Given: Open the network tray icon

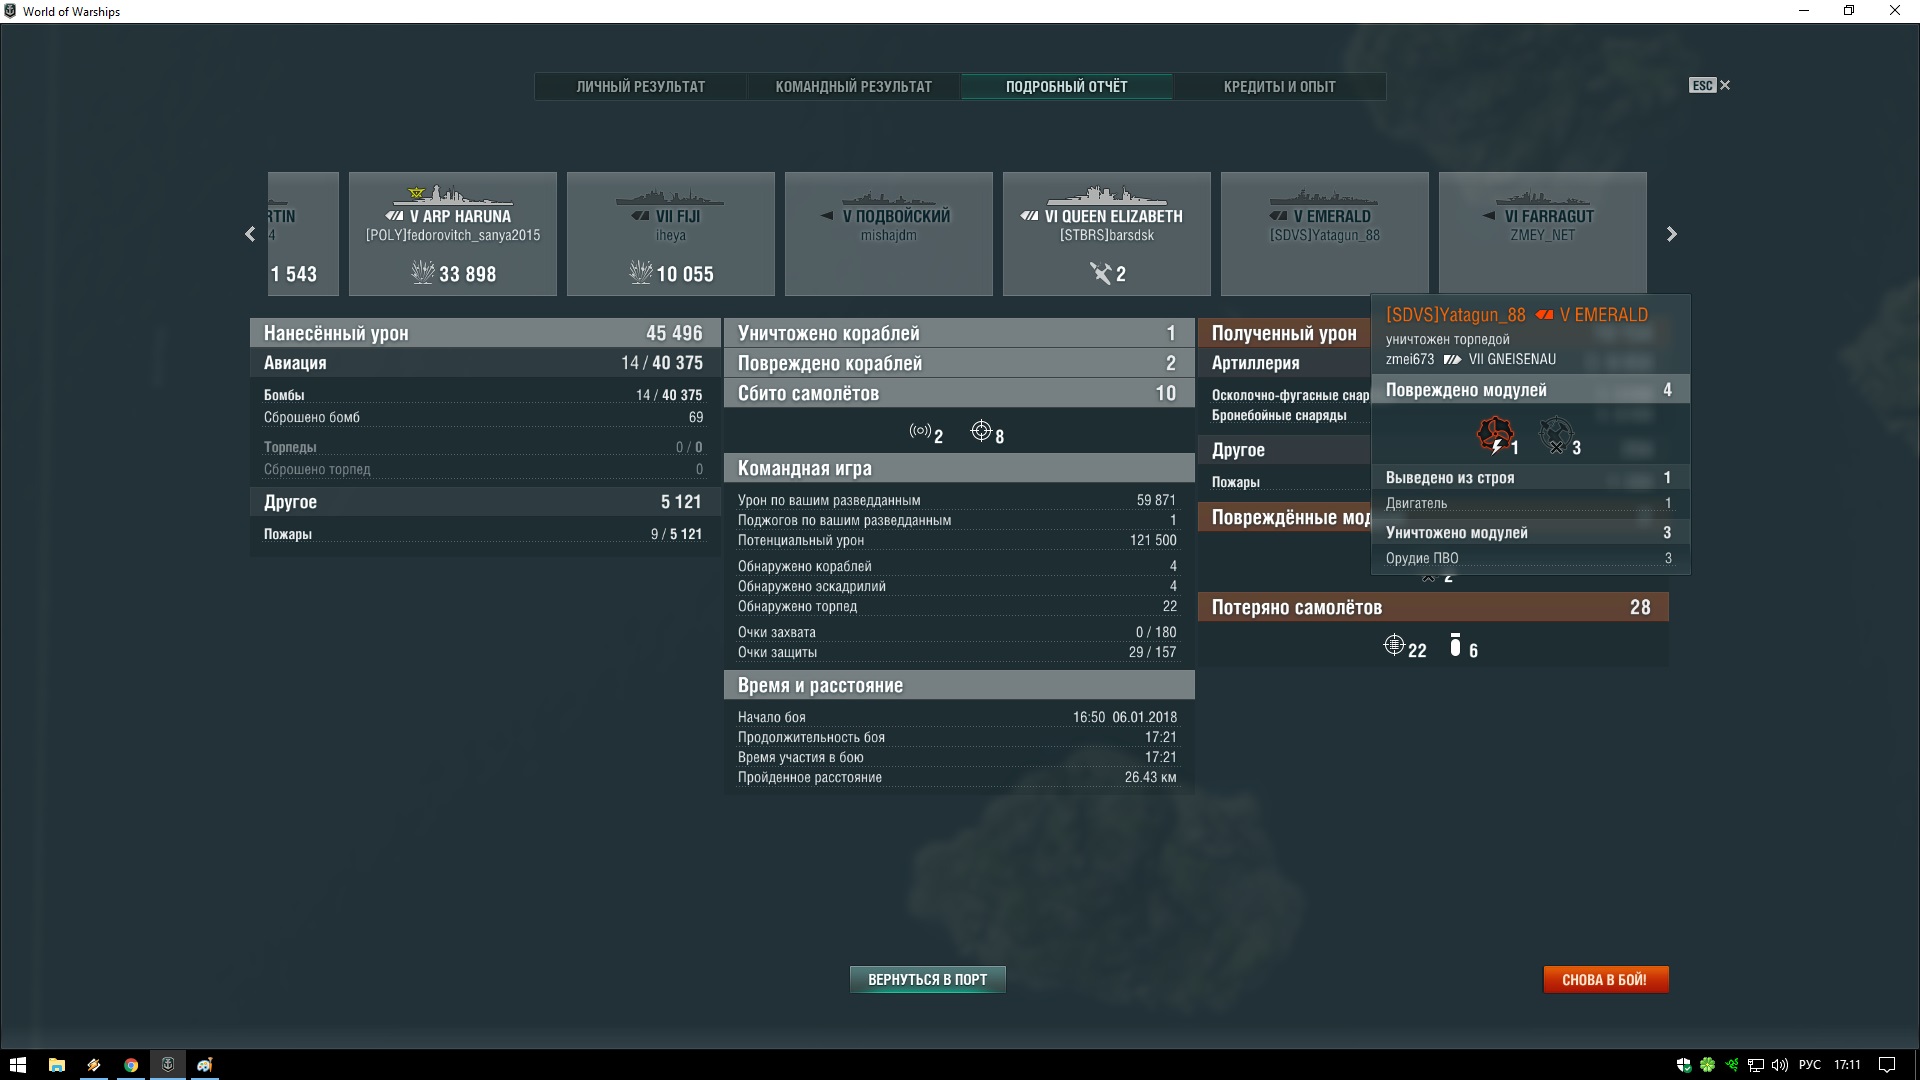Looking at the screenshot, I should point(1756,1065).
